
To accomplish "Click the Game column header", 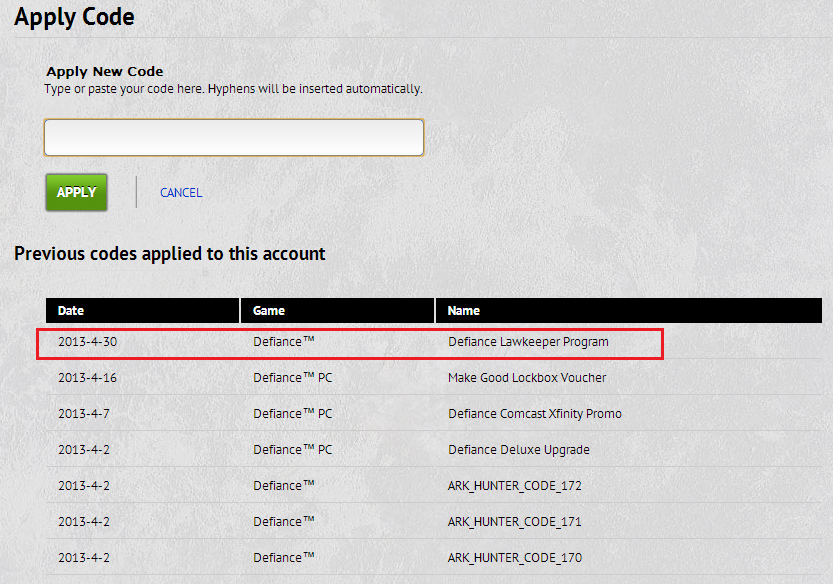I will click(x=269, y=311).
